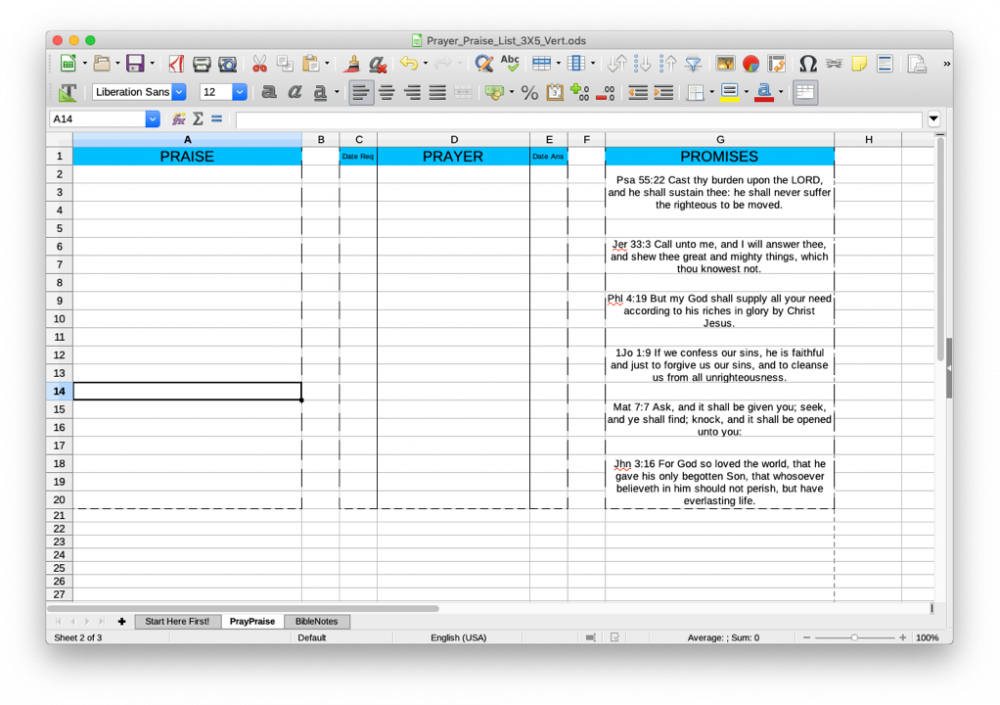
Task: Open the font name dropdown
Action: tap(179, 92)
